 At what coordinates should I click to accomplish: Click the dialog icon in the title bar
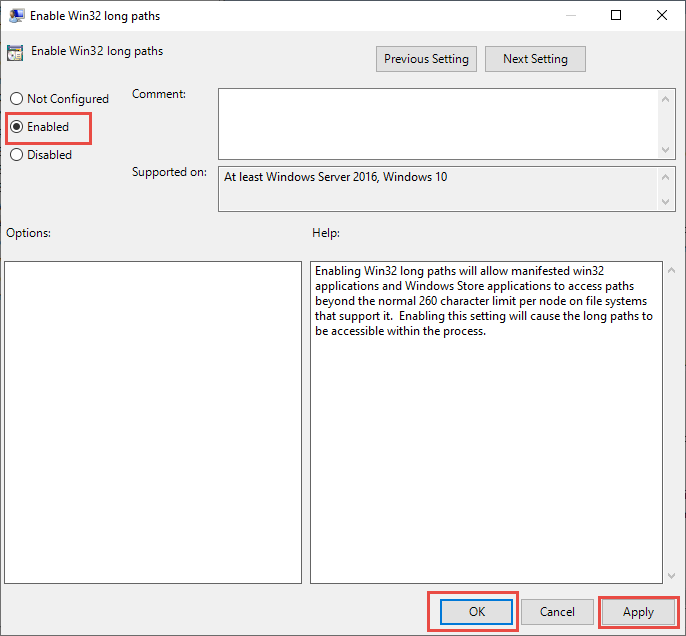(x=15, y=15)
